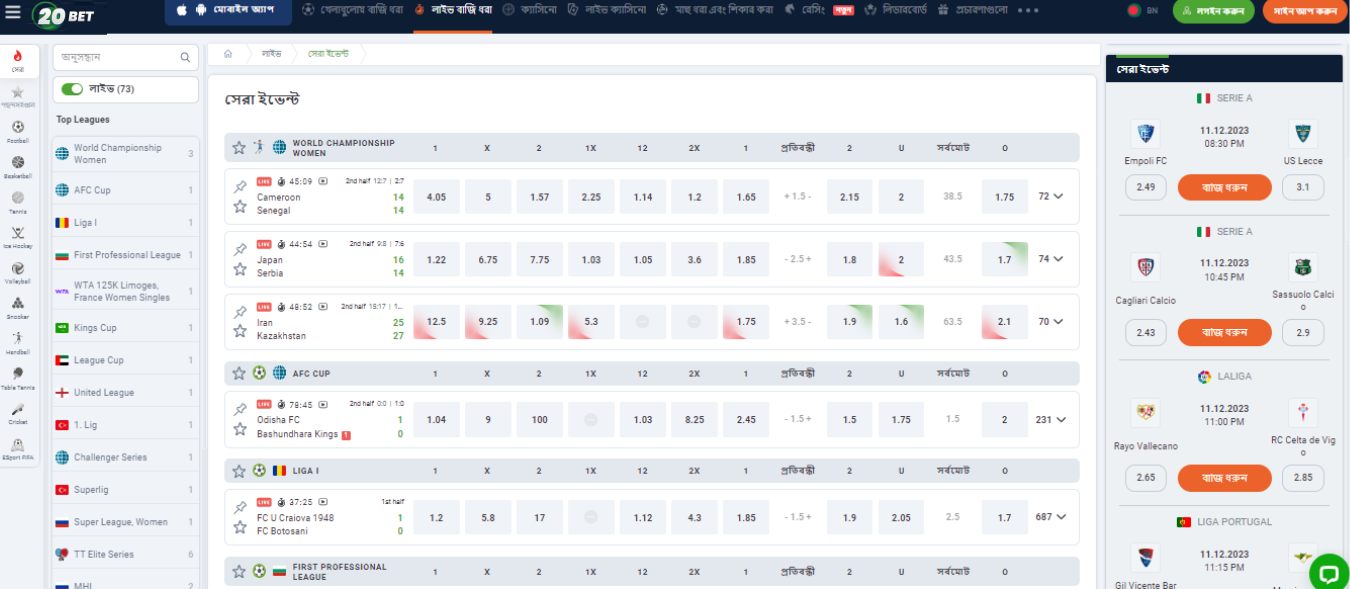
Task: Pin the Japan vs Serbia match
Action: point(240,249)
